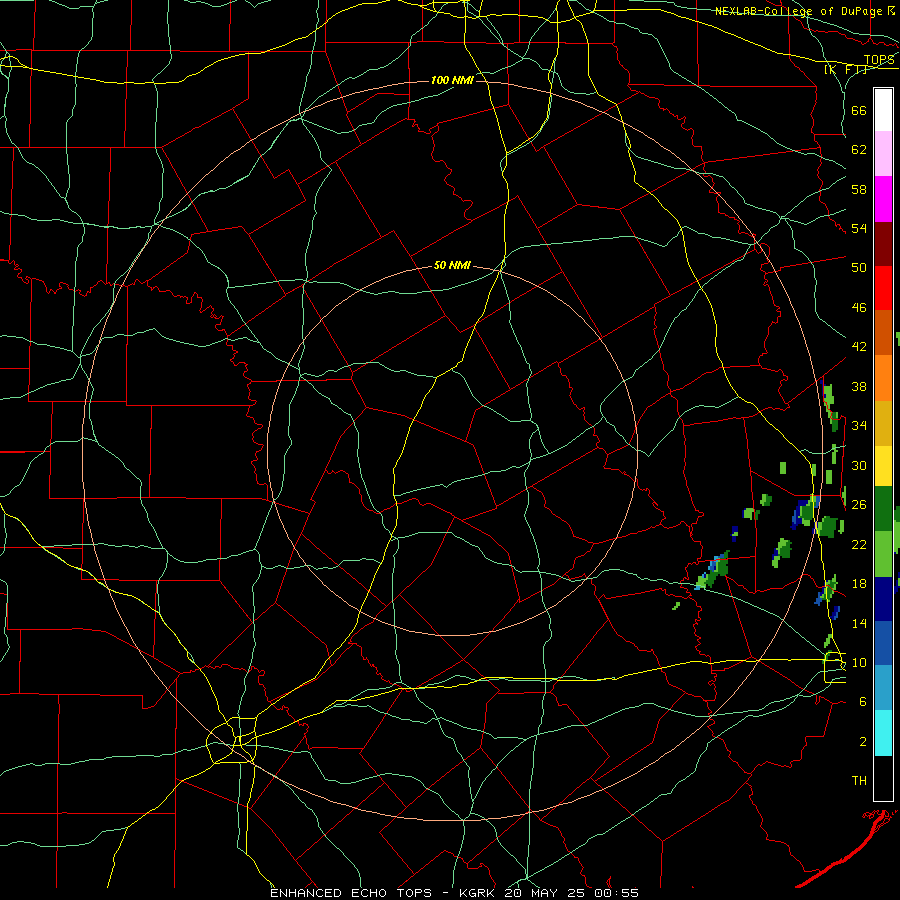Click the light green legend band
This screenshot has height=900, width=900.
pos(883,554)
